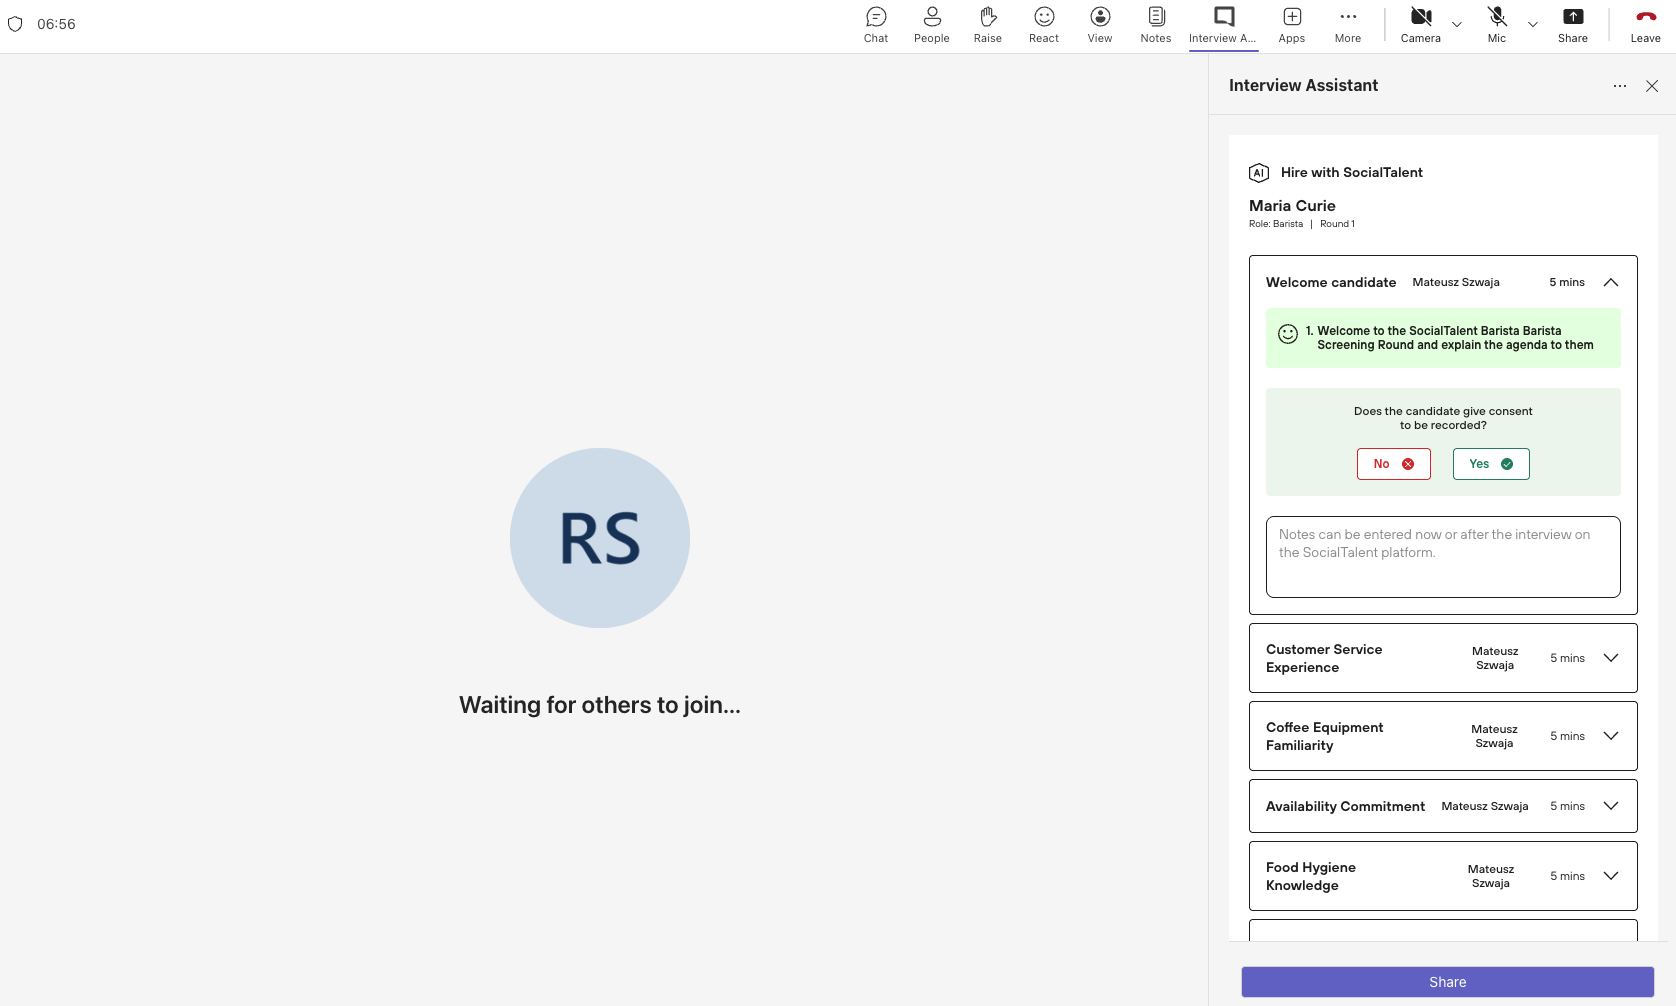Click the interview notes text field
Screen dimensions: 1676x1006
[x=1442, y=557]
